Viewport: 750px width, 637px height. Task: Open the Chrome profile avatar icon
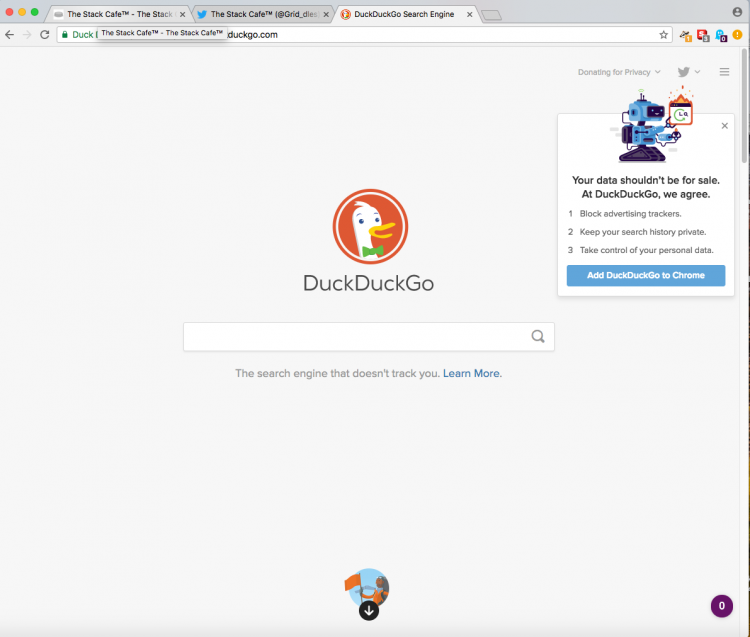[x=737, y=12]
